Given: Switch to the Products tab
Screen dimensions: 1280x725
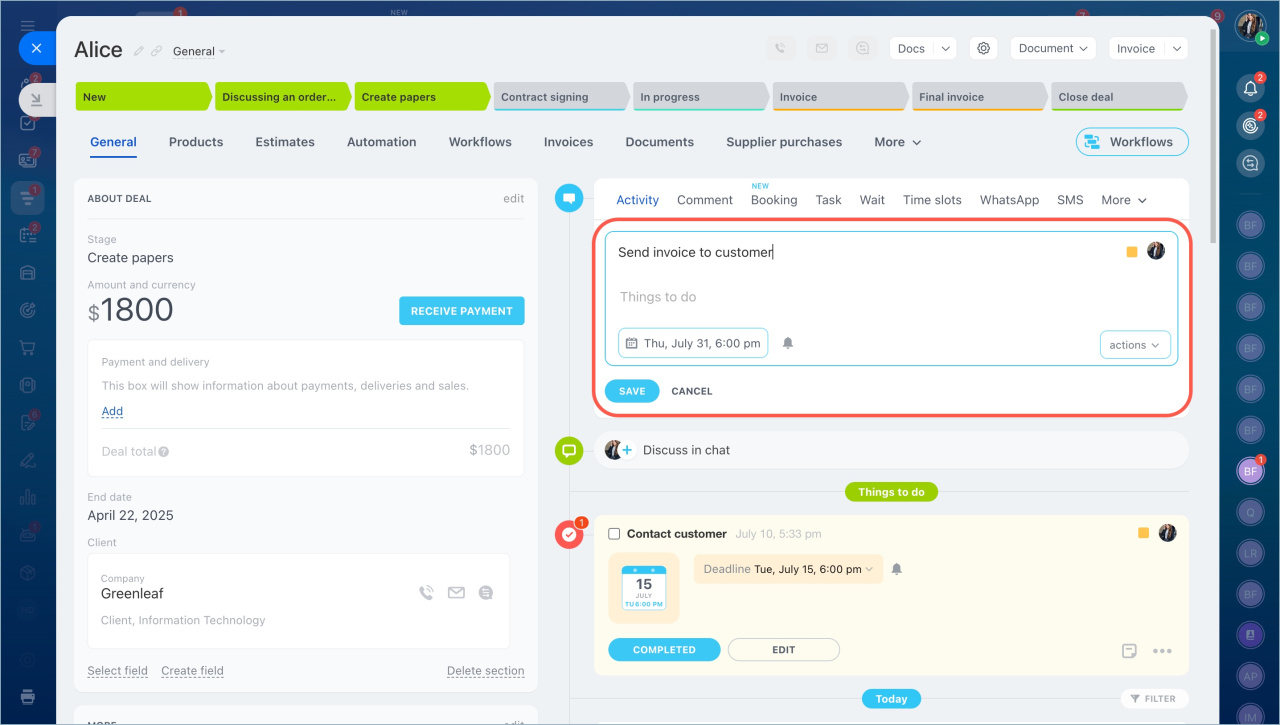Looking at the screenshot, I should click(196, 142).
